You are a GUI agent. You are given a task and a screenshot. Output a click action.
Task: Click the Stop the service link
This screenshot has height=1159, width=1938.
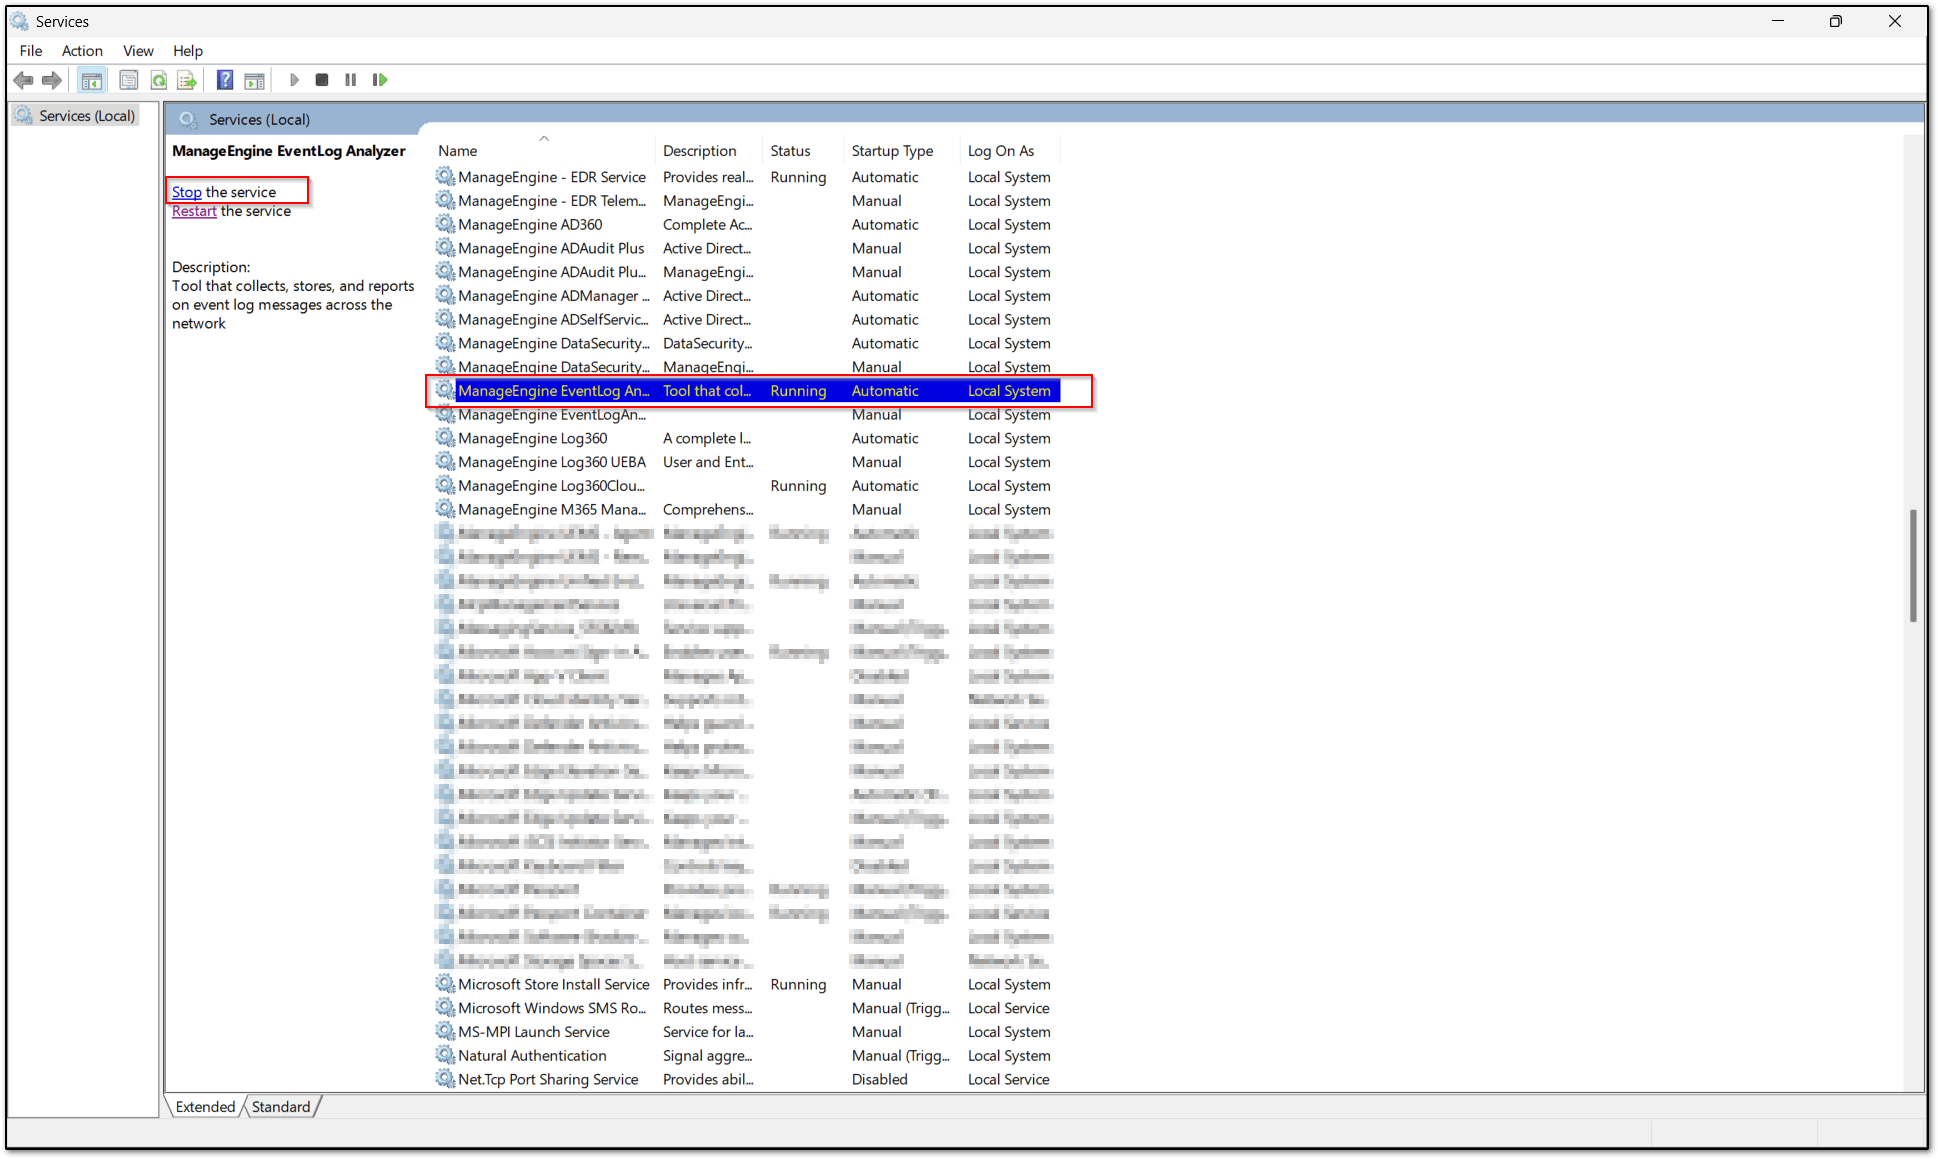click(x=186, y=192)
